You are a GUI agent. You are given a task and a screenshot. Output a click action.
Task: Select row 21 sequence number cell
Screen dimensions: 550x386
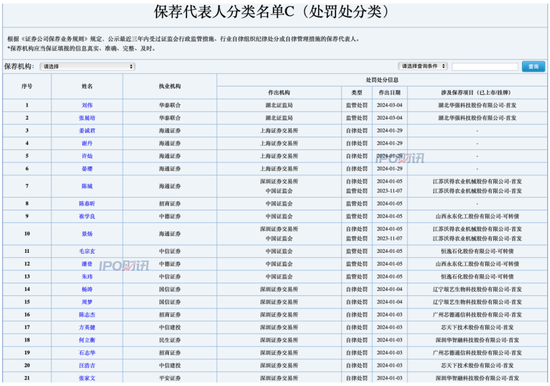(27, 378)
